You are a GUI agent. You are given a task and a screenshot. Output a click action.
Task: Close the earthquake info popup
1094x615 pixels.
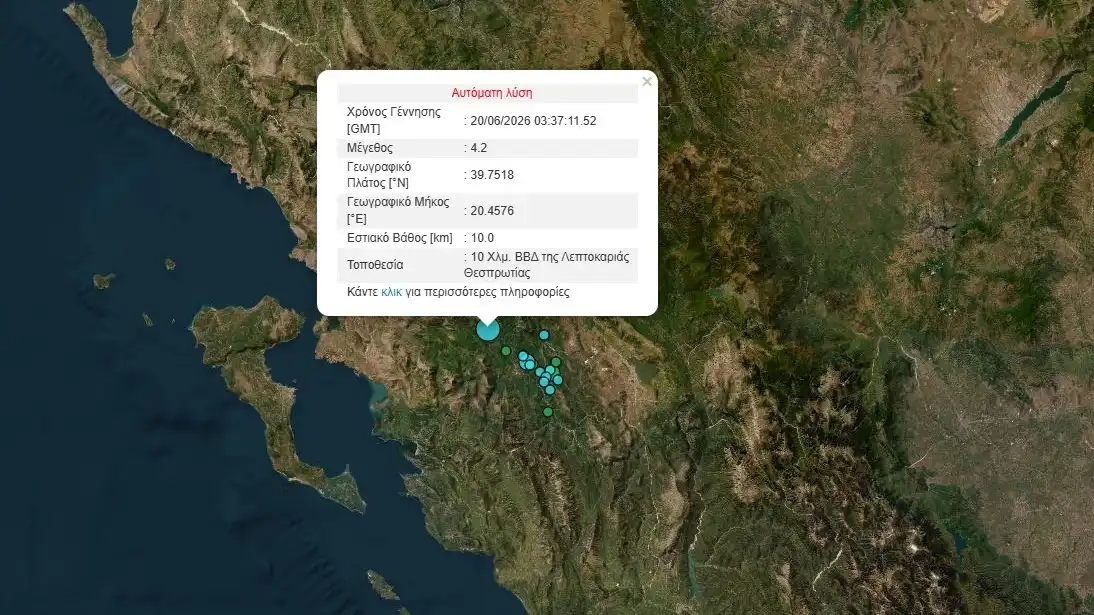click(x=647, y=82)
